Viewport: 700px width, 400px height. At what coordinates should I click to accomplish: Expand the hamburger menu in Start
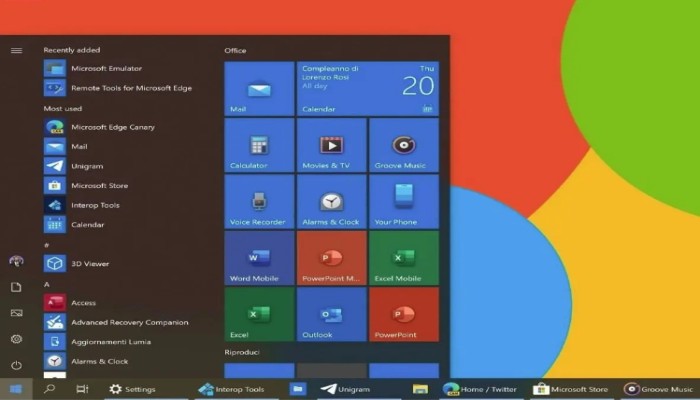17,50
